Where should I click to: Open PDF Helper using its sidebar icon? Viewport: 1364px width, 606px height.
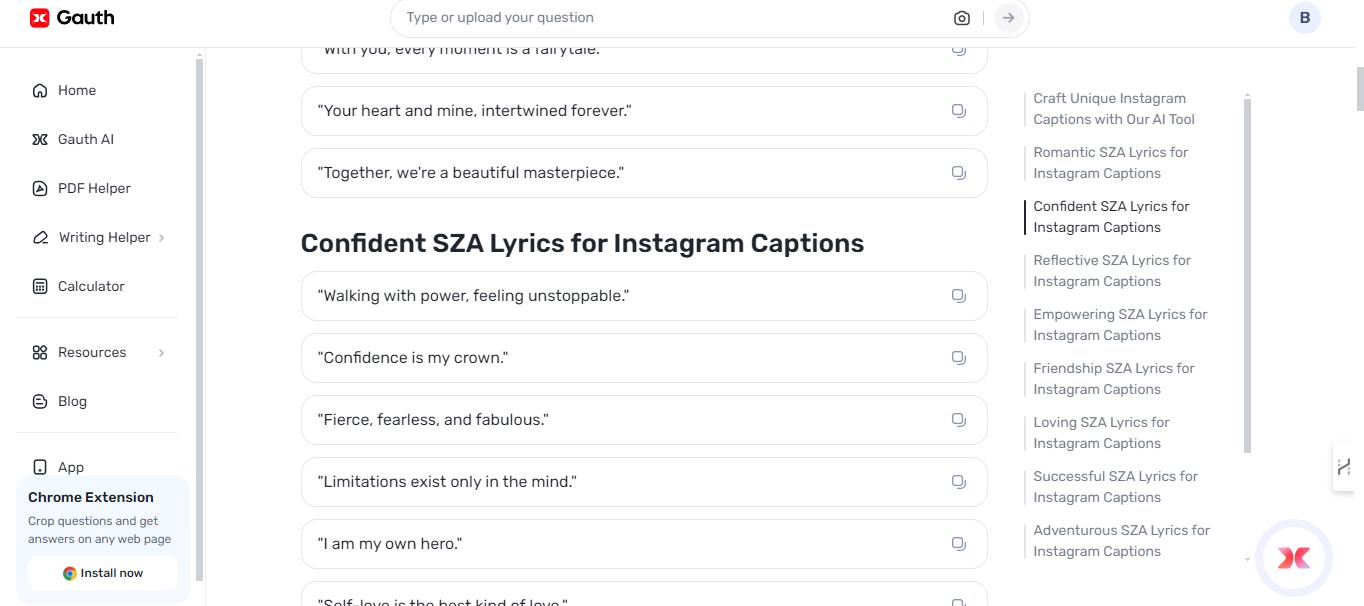click(39, 188)
